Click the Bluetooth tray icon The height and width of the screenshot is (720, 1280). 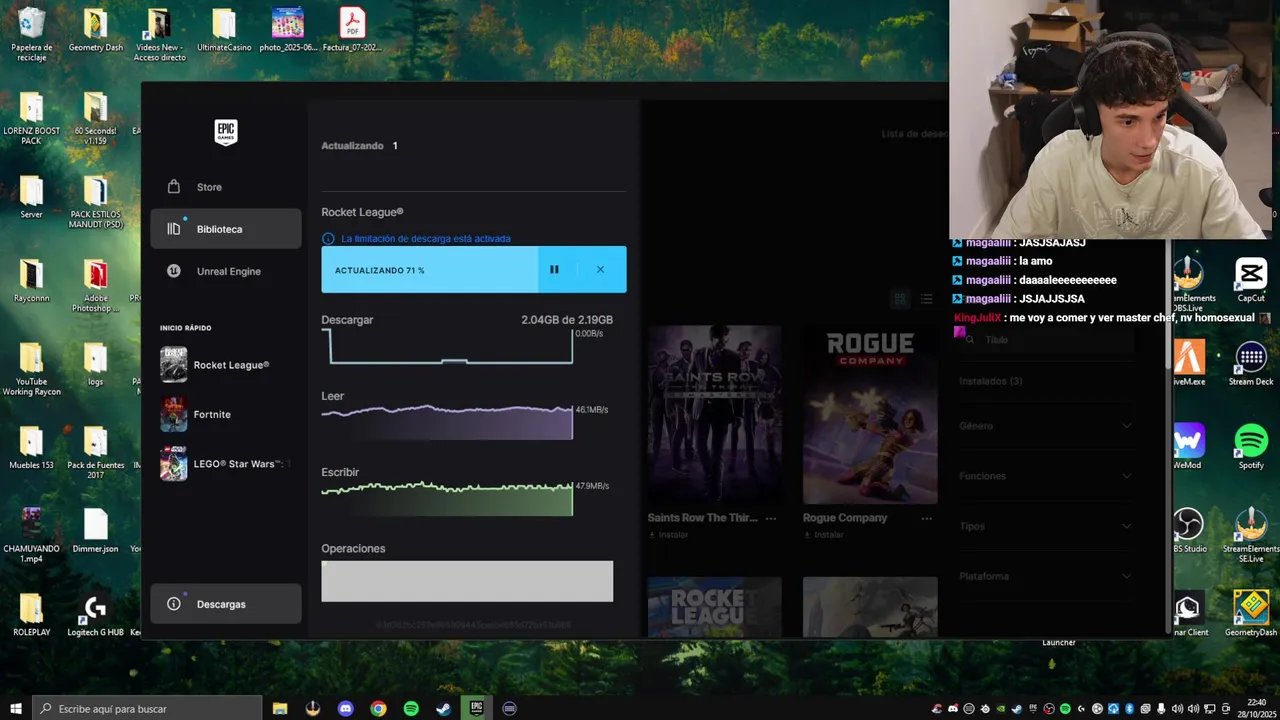(1129, 708)
